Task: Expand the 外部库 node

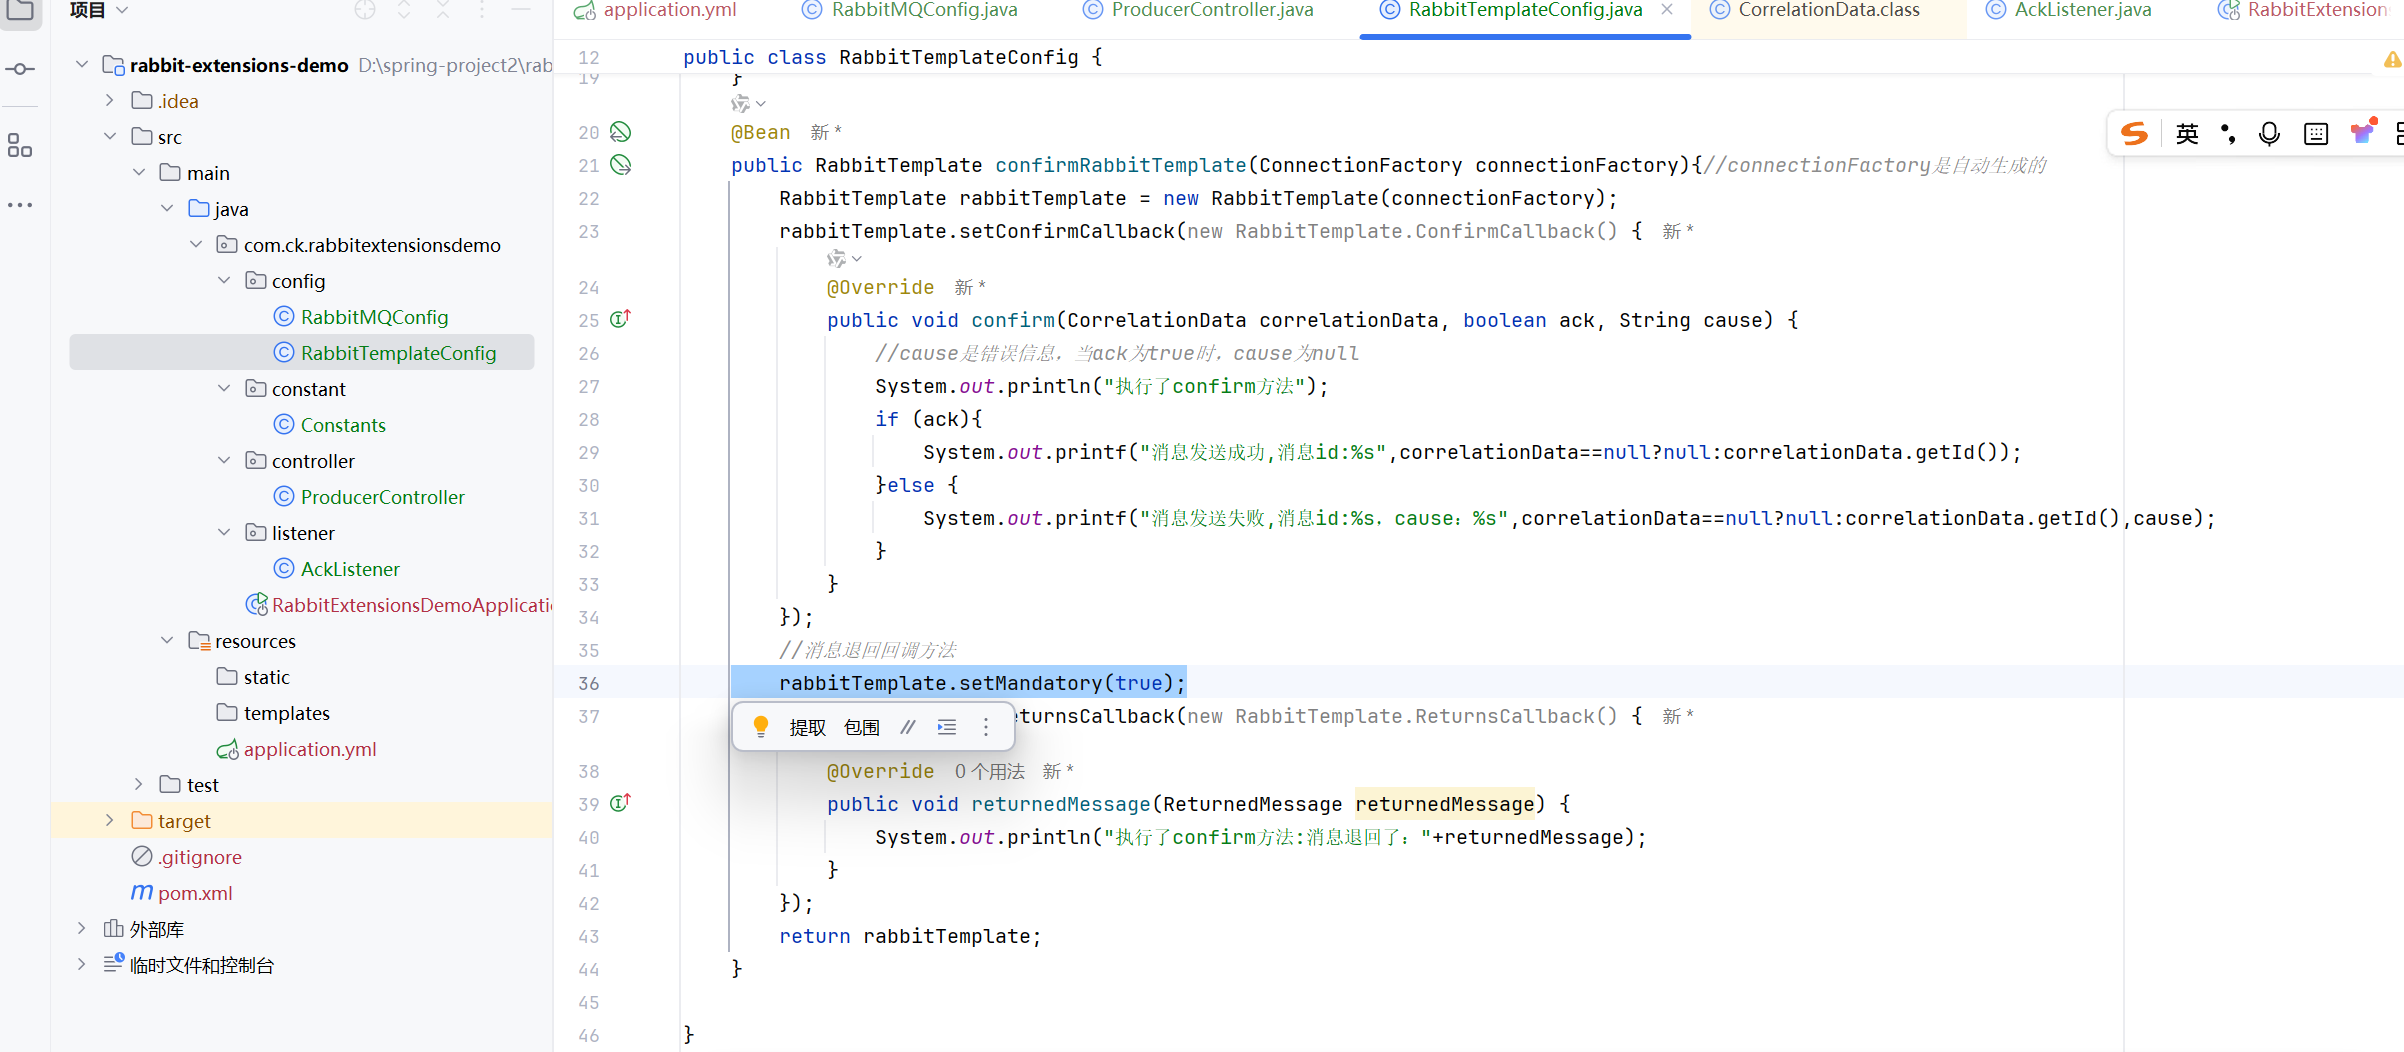Action: point(82,928)
